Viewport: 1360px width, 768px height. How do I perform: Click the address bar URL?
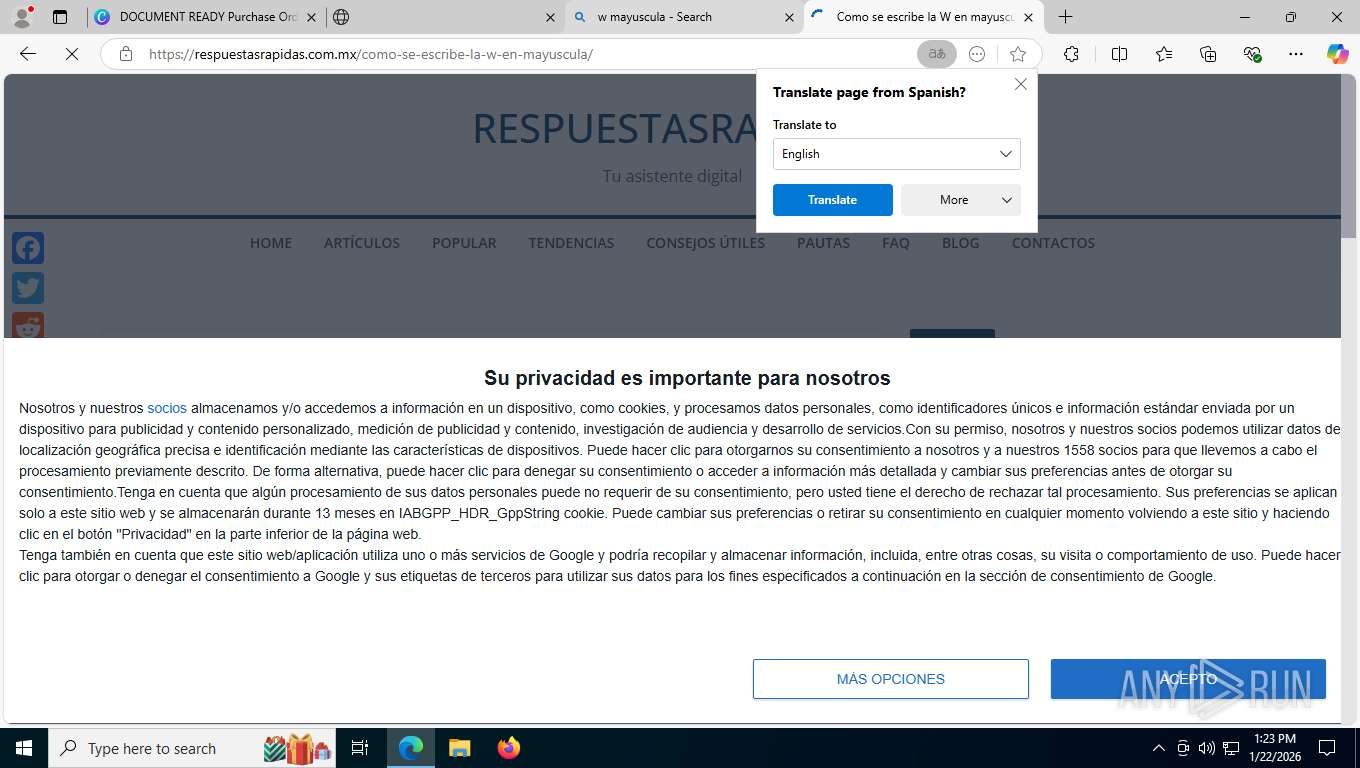[x=371, y=54]
